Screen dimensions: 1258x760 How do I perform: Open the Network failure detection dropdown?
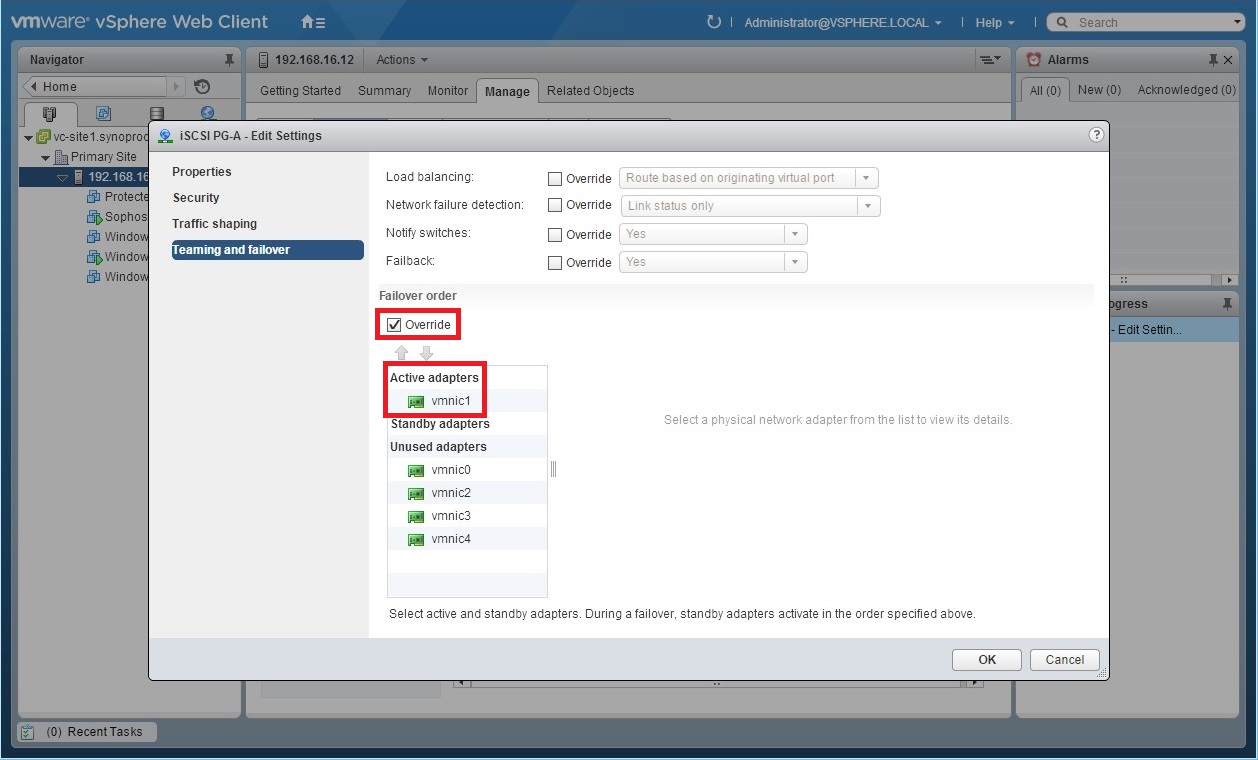868,205
